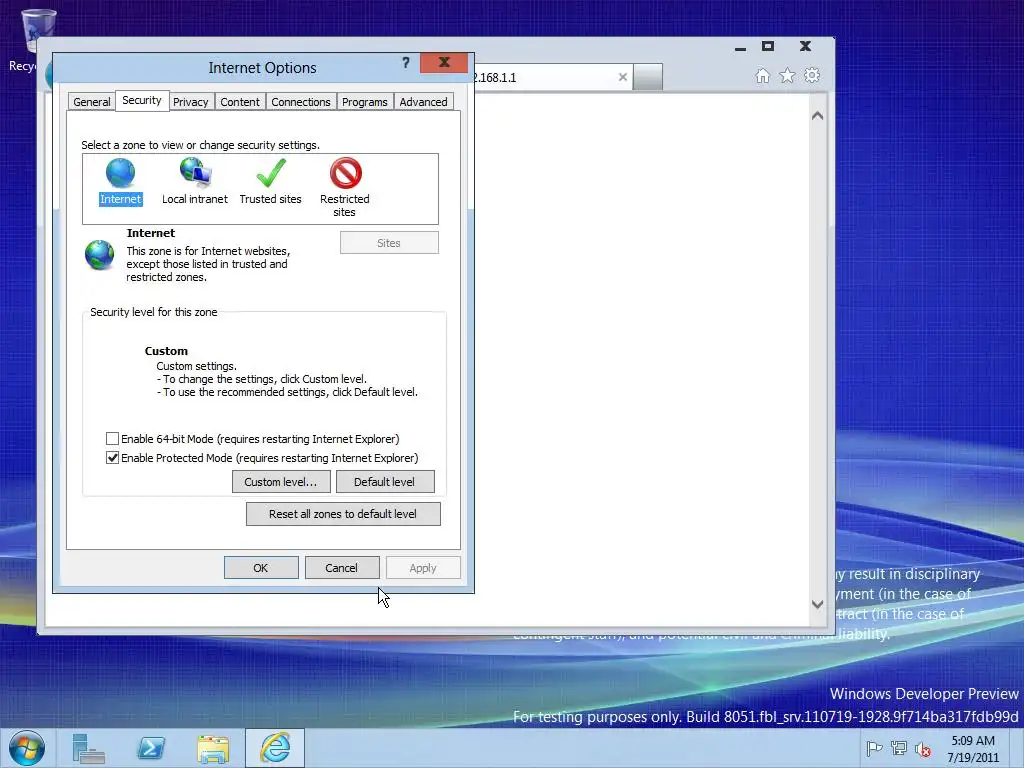Click the Security tab
The width and height of the screenshot is (1024, 768).
(142, 101)
